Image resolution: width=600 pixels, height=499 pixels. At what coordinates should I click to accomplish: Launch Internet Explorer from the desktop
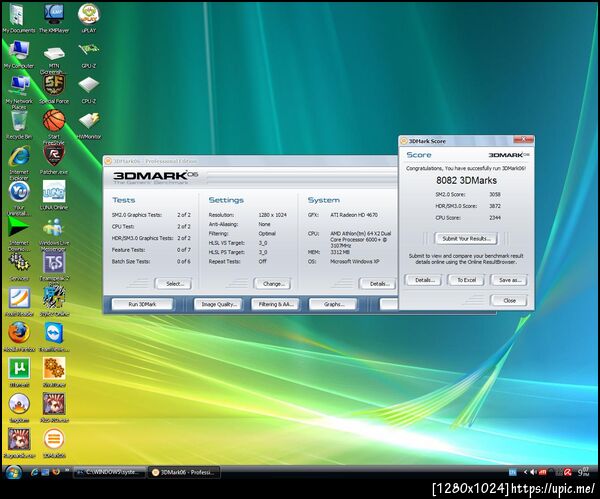19,163
